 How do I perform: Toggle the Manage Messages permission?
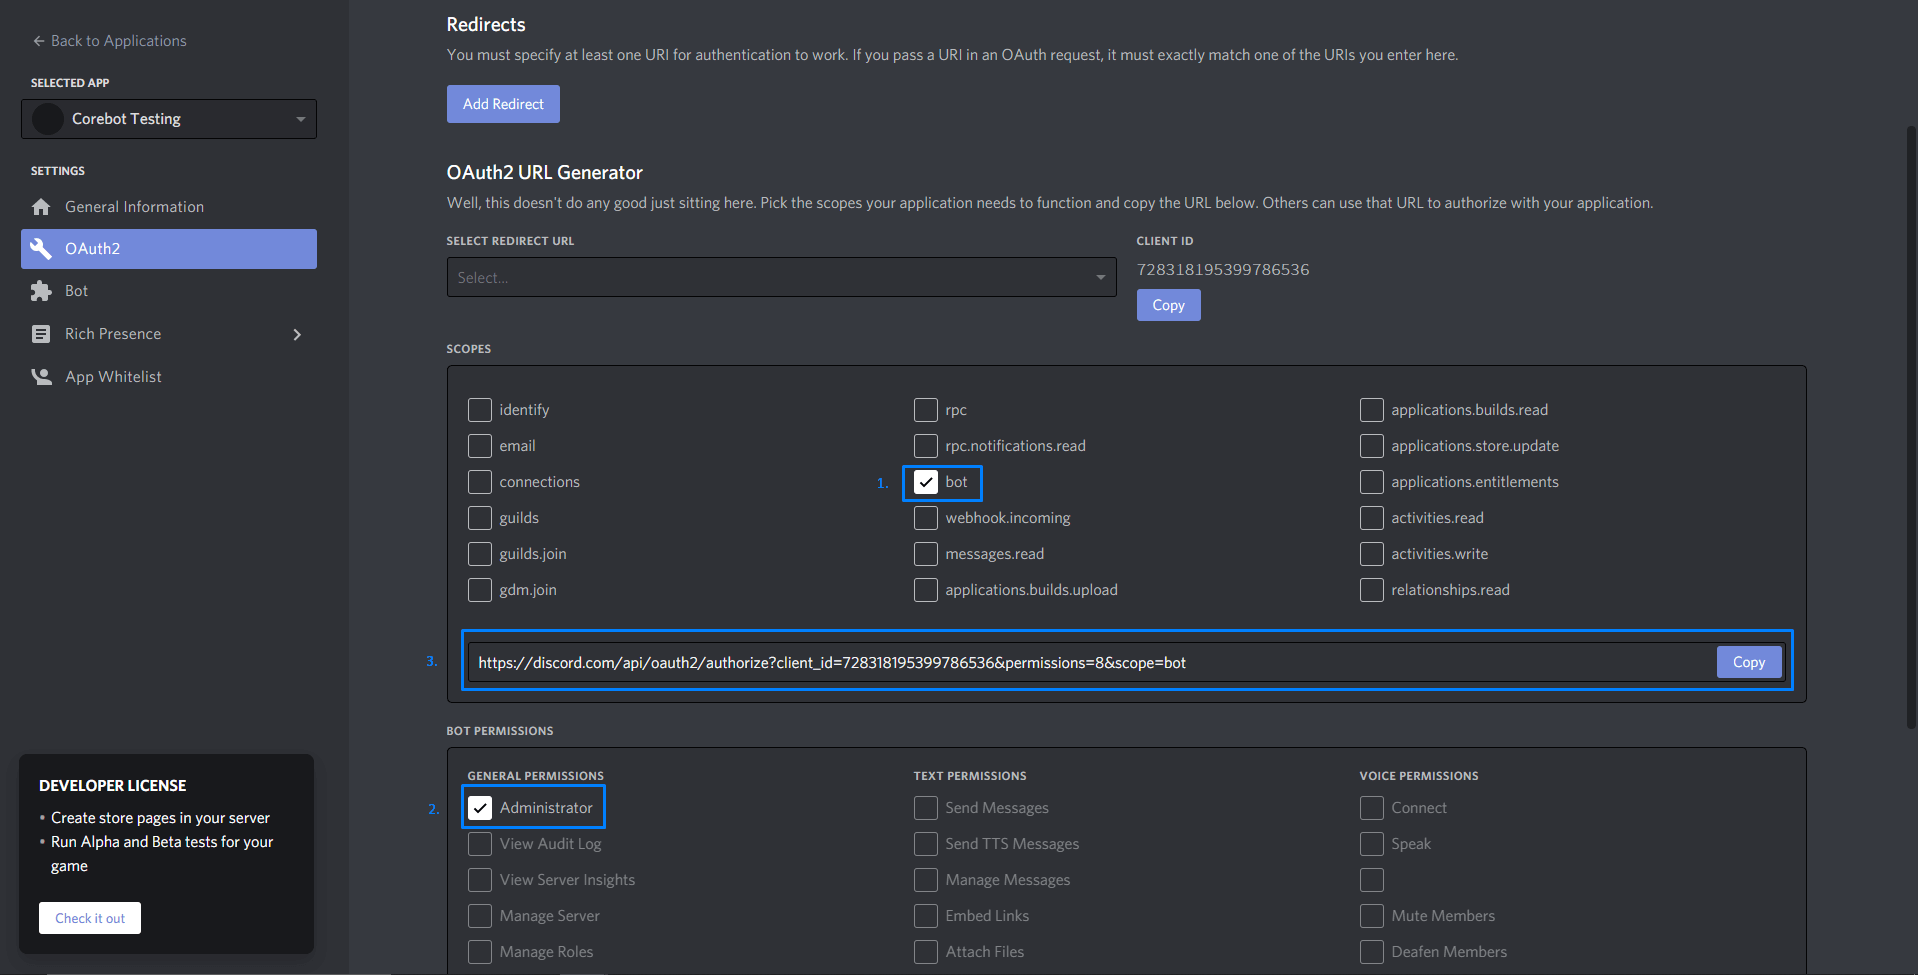pos(926,880)
